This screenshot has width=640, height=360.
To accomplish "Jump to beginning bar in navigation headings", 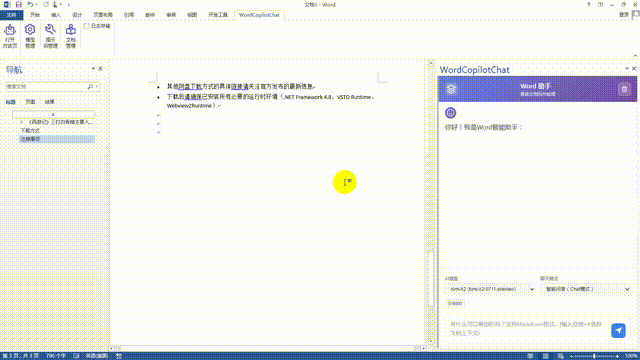I will tap(53, 114).
